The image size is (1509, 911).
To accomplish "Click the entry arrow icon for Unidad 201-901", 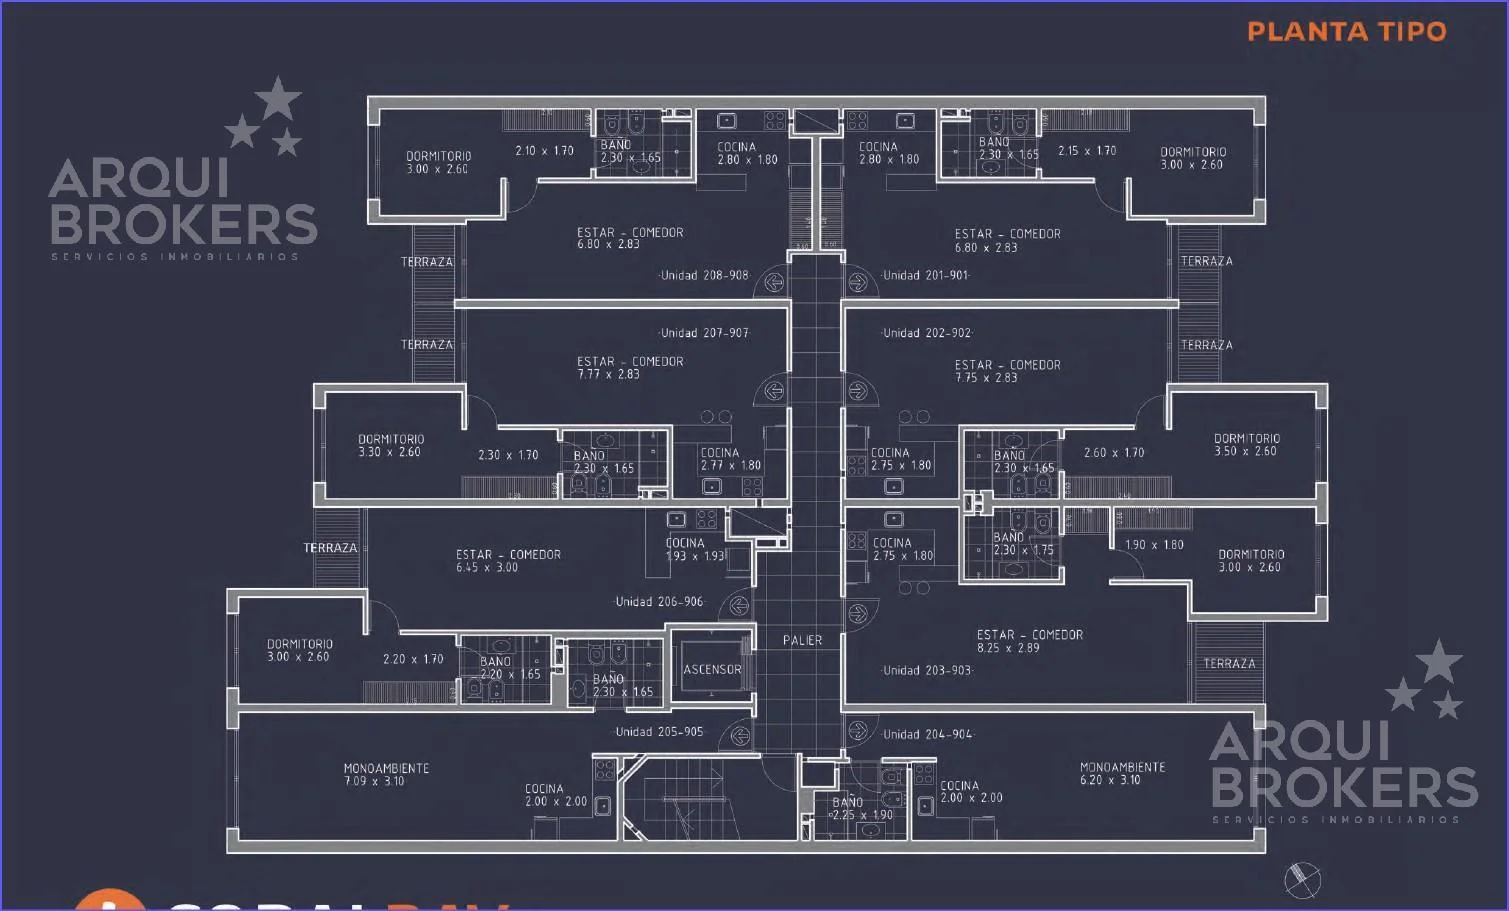I will pyautogui.click(x=858, y=283).
